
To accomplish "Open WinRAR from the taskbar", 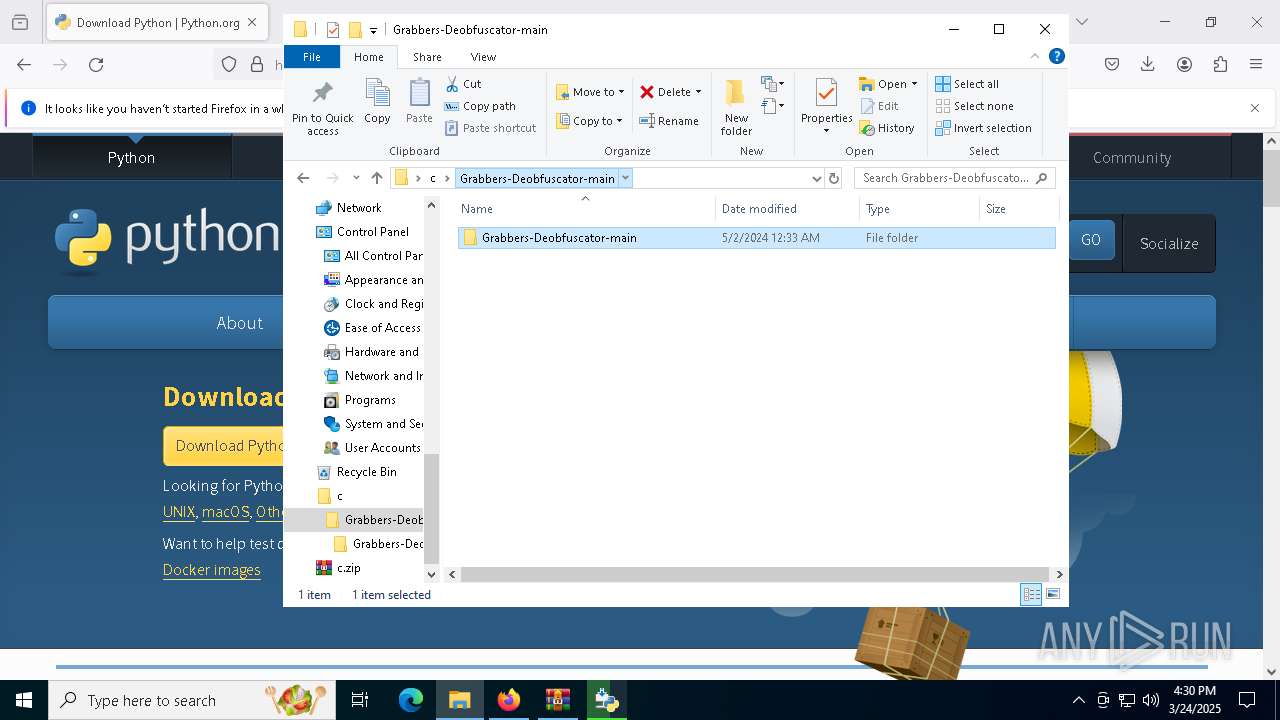I will click(x=557, y=700).
